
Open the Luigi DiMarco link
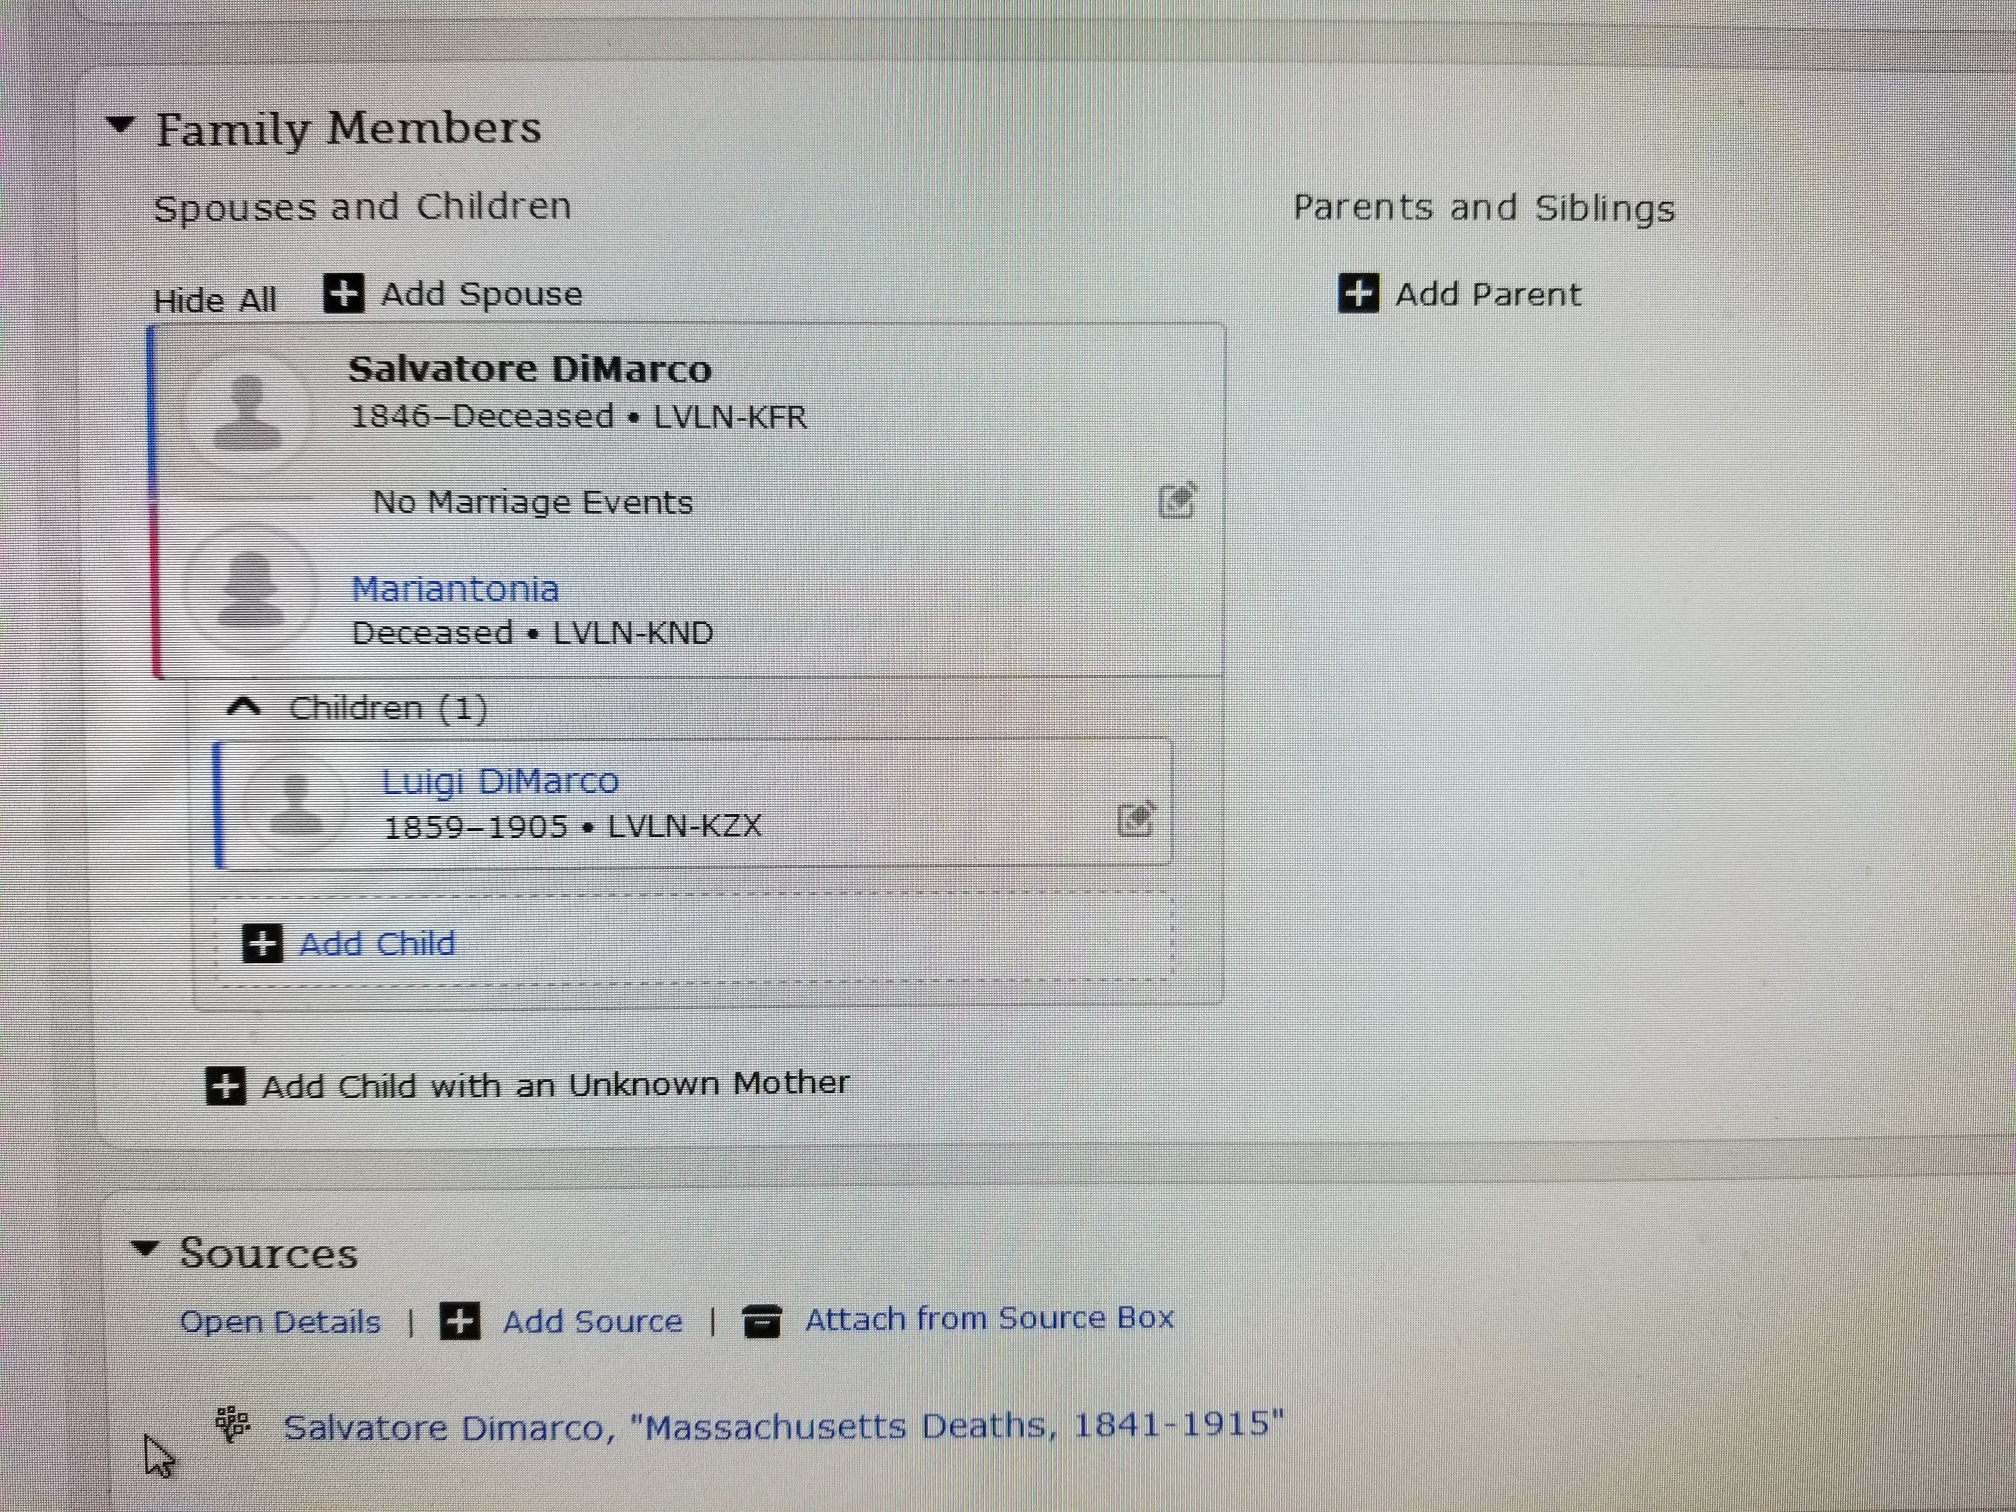click(500, 781)
